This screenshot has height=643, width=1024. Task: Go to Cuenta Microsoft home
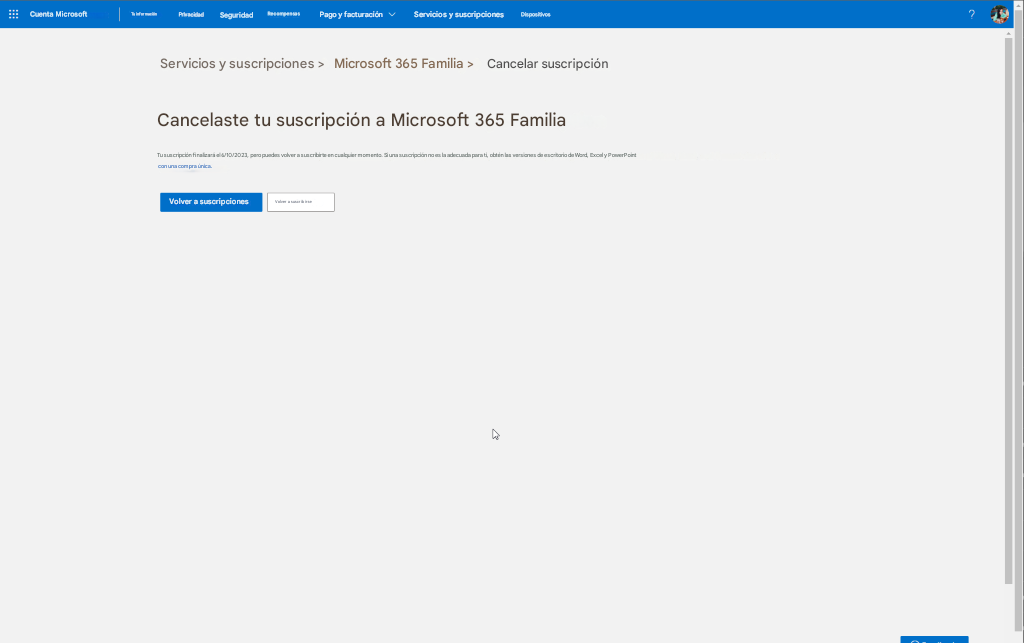[58, 14]
